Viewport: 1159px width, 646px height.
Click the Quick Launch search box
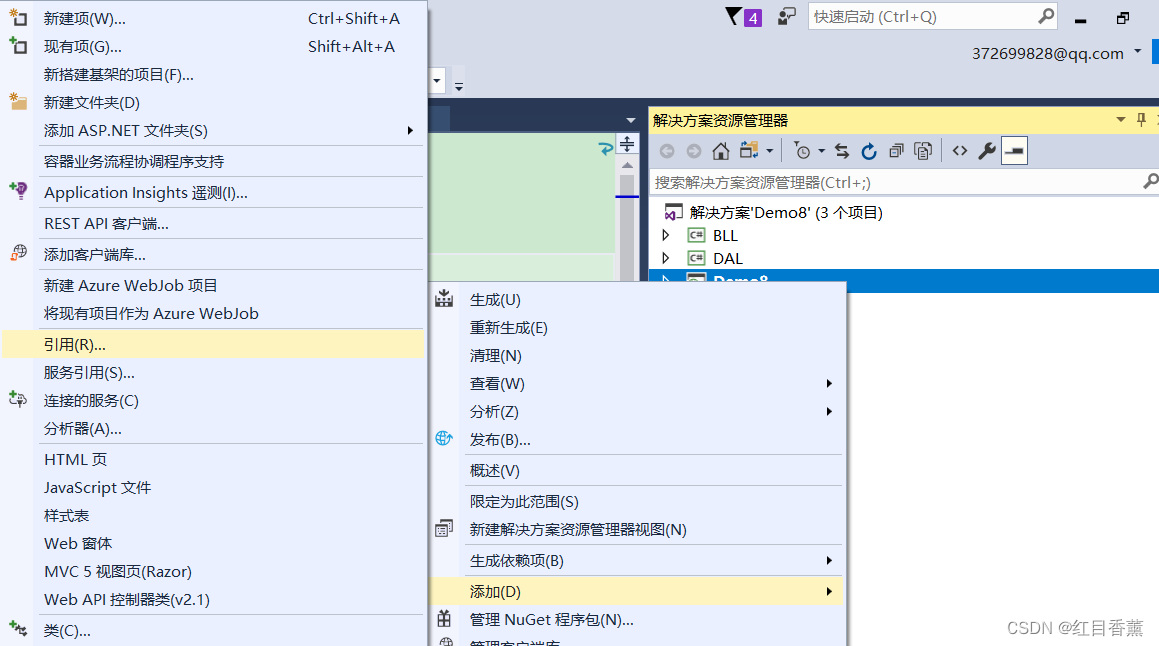[930, 16]
